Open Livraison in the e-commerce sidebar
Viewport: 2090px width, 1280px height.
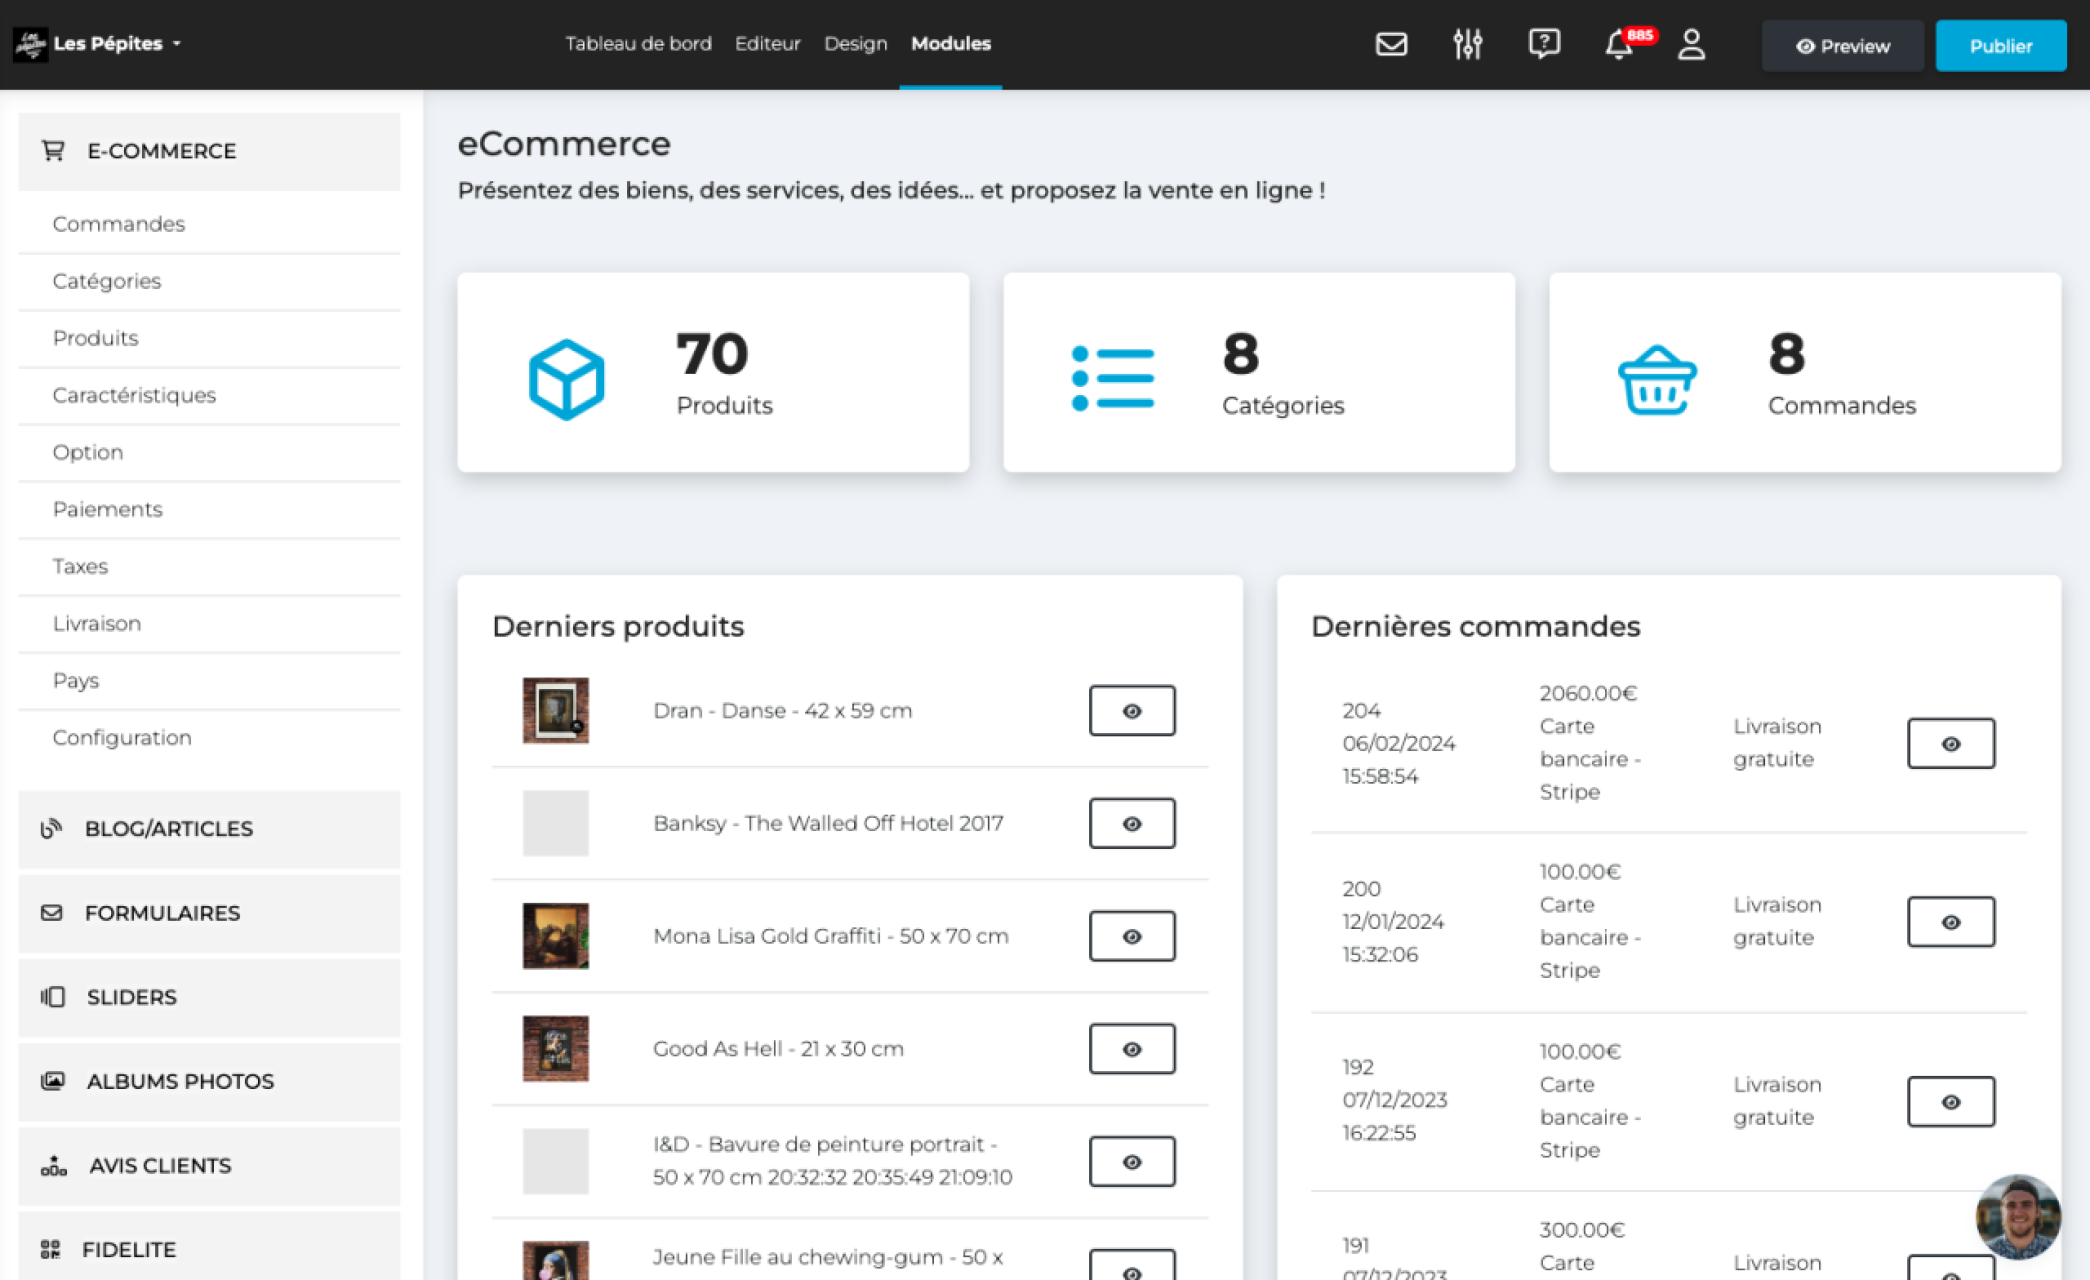[x=97, y=623]
